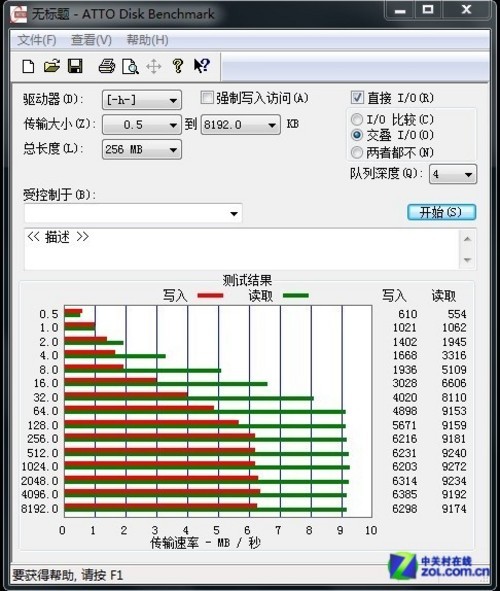This screenshot has height=591, width=500.
Task: Click the red 写入 legend bar
Action: click(x=210, y=296)
